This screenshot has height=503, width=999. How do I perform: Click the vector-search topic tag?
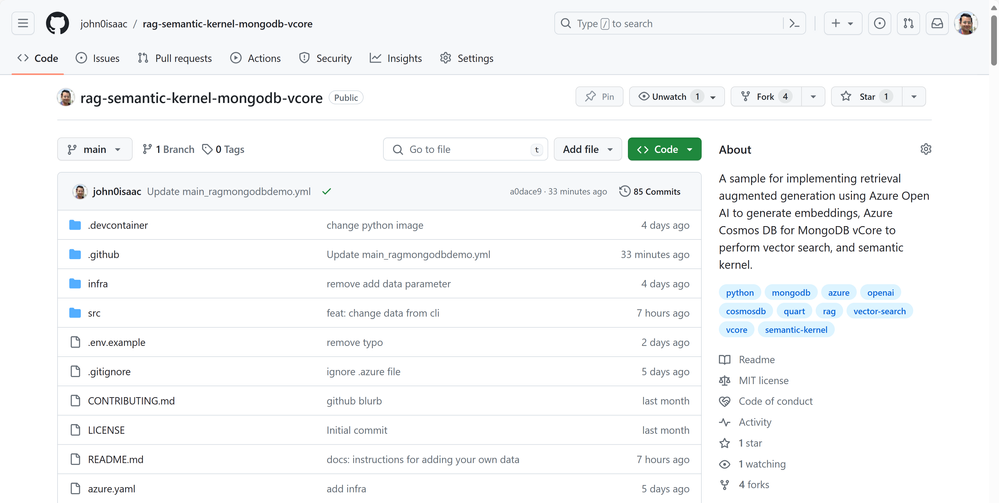pos(879,311)
